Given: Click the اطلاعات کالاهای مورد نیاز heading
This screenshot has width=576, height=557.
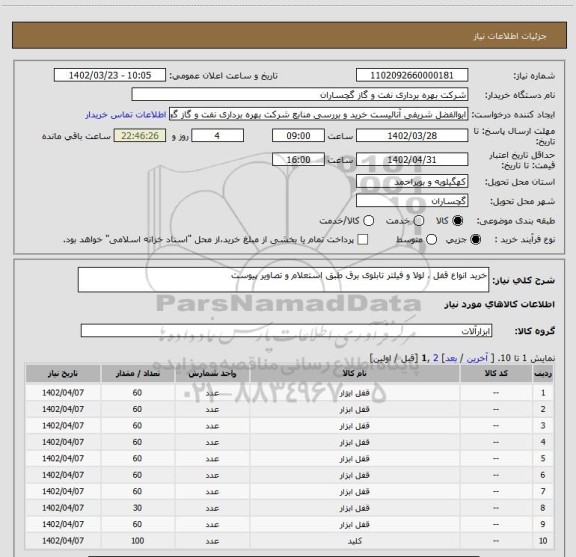Looking at the screenshot, I should point(500,305).
